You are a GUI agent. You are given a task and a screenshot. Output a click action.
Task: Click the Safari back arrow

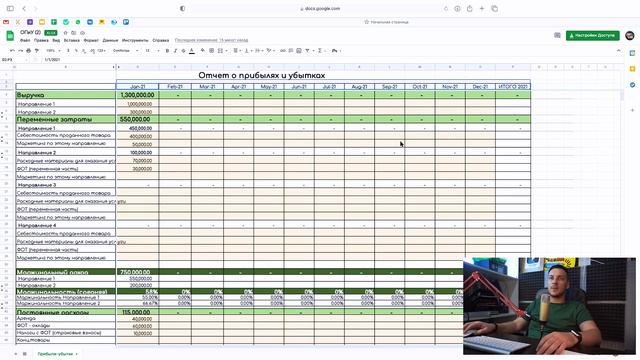tap(24, 9)
